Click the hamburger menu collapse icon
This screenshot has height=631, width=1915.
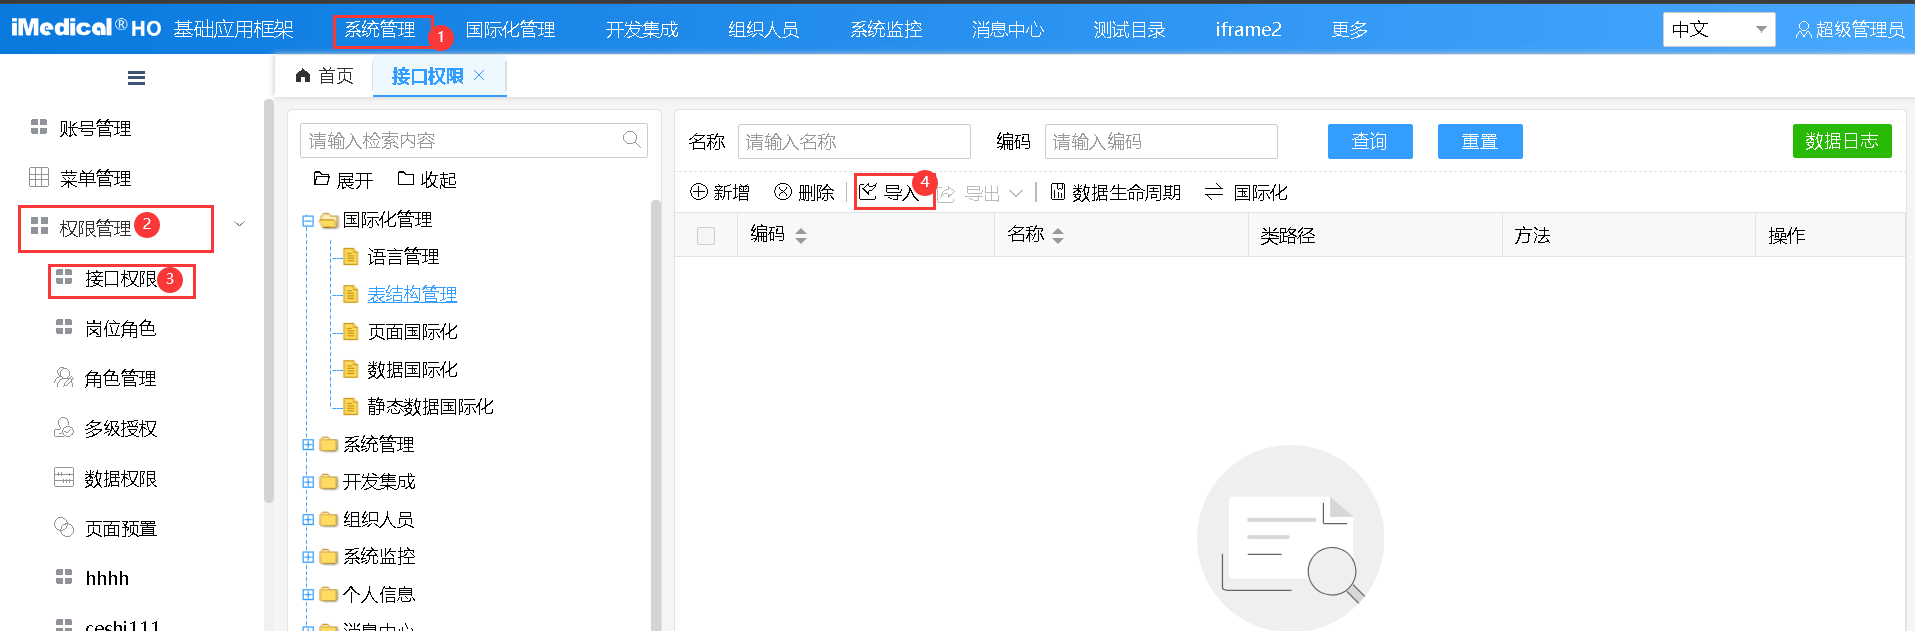pyautogui.click(x=137, y=78)
